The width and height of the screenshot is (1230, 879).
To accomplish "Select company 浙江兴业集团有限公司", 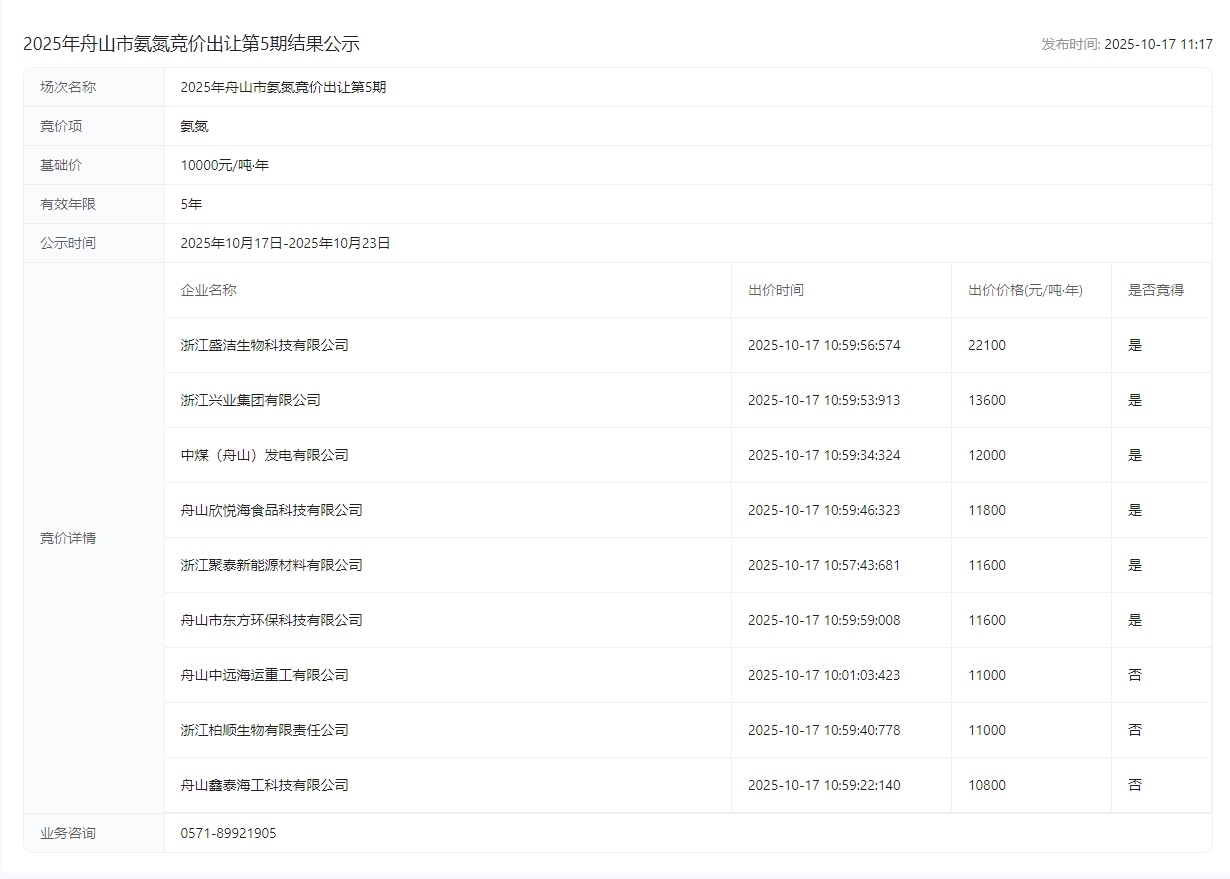I will pyautogui.click(x=250, y=400).
